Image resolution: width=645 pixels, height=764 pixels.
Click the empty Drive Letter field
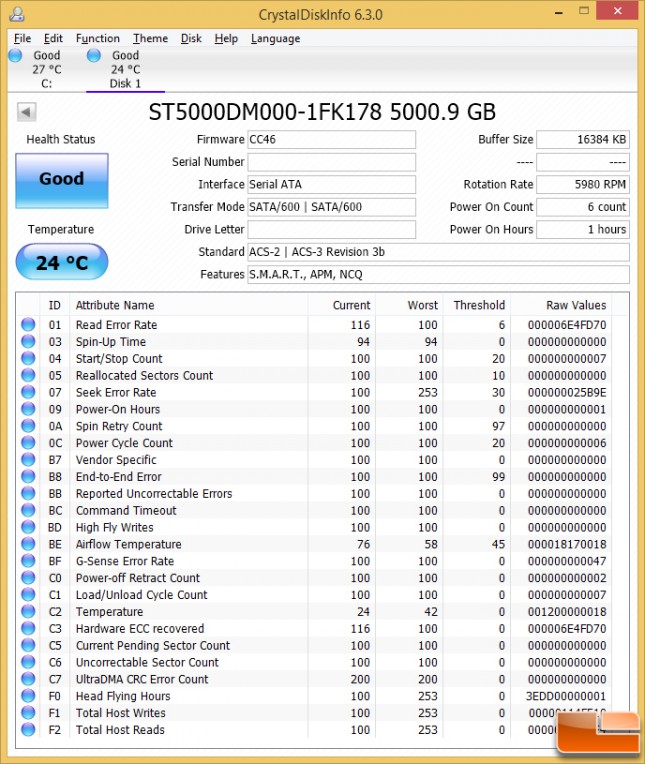coord(331,229)
